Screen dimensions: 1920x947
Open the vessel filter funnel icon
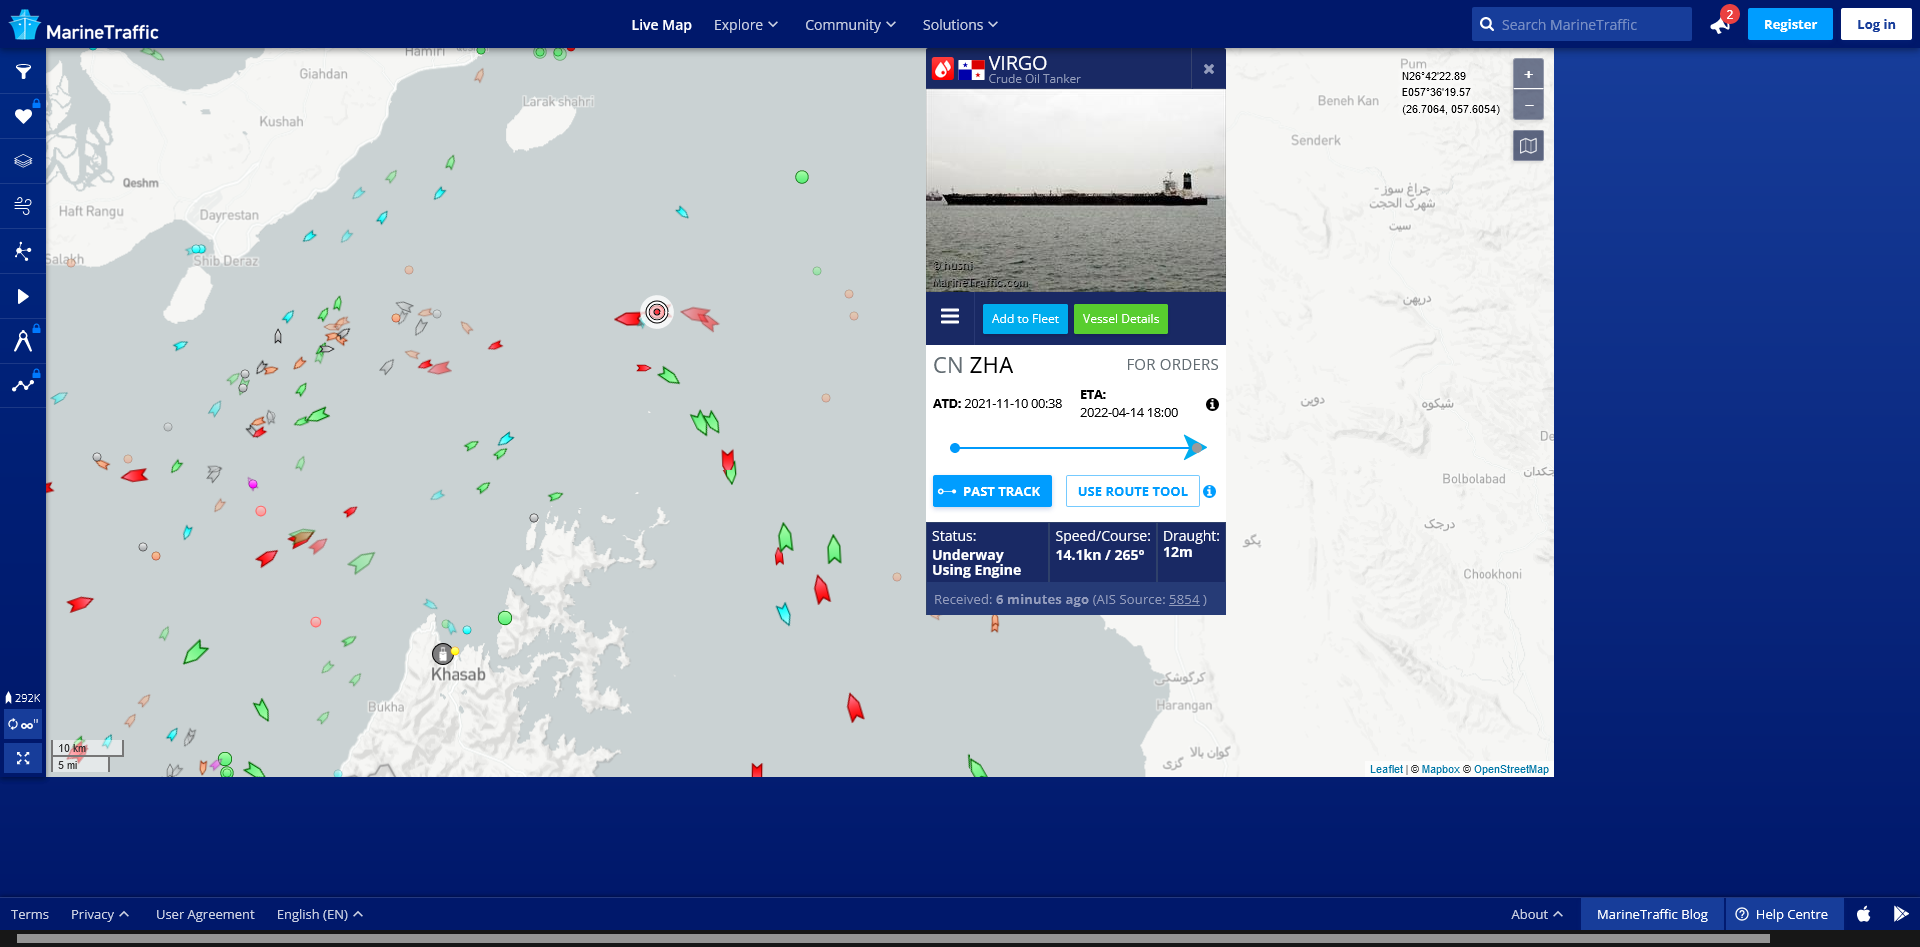(23, 72)
